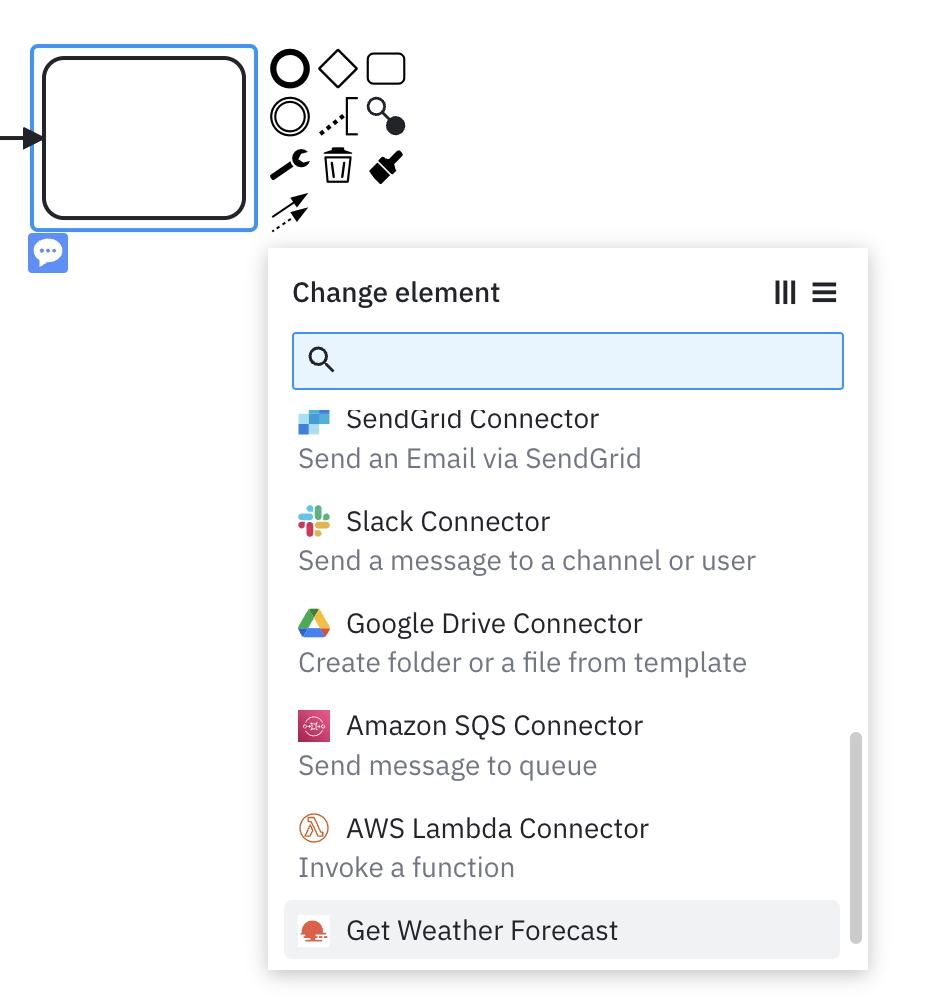
Task: Choose AWS Lambda Connector
Action: coord(562,848)
